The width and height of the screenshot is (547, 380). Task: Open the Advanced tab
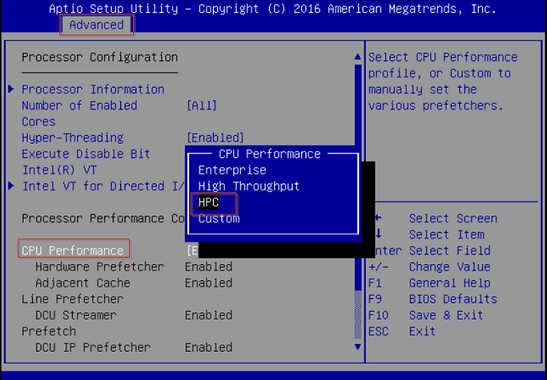pos(96,25)
